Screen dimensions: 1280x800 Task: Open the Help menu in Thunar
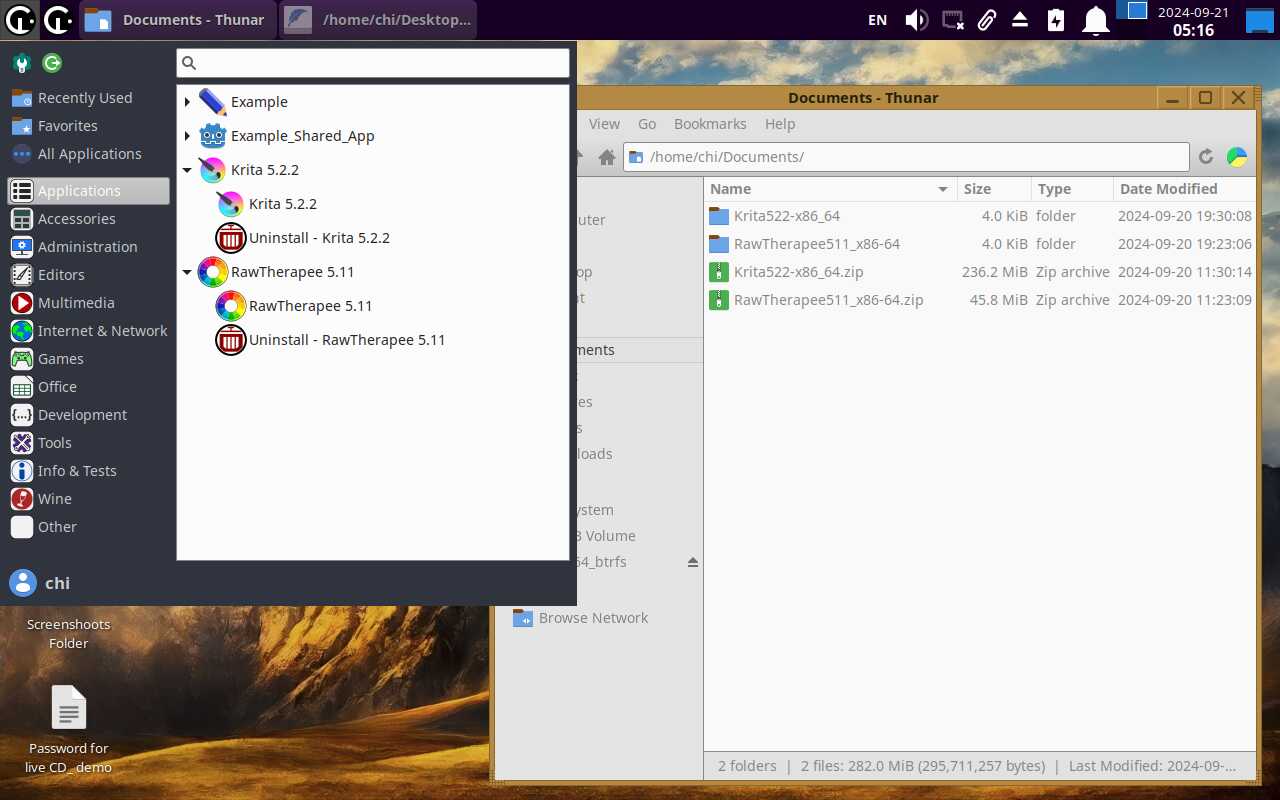(x=780, y=124)
